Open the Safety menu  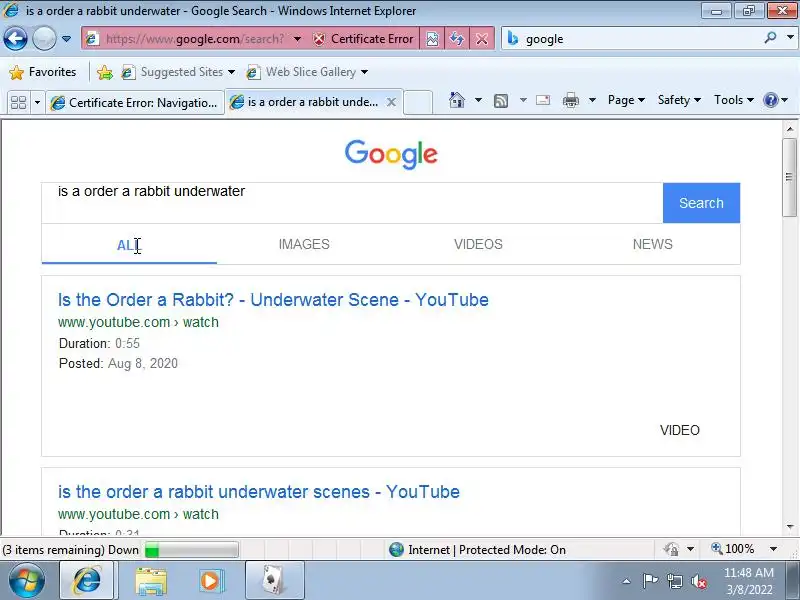pos(679,100)
